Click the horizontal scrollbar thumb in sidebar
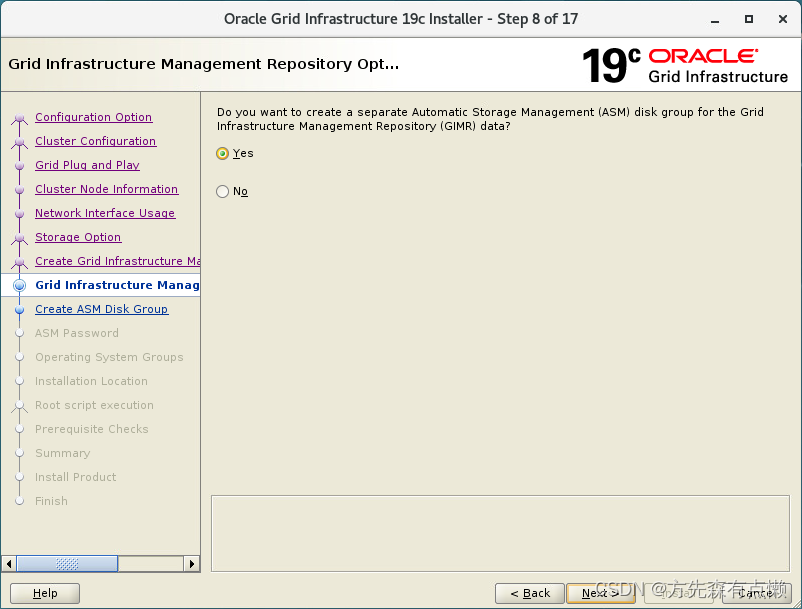The height and width of the screenshot is (609, 802). click(68, 564)
